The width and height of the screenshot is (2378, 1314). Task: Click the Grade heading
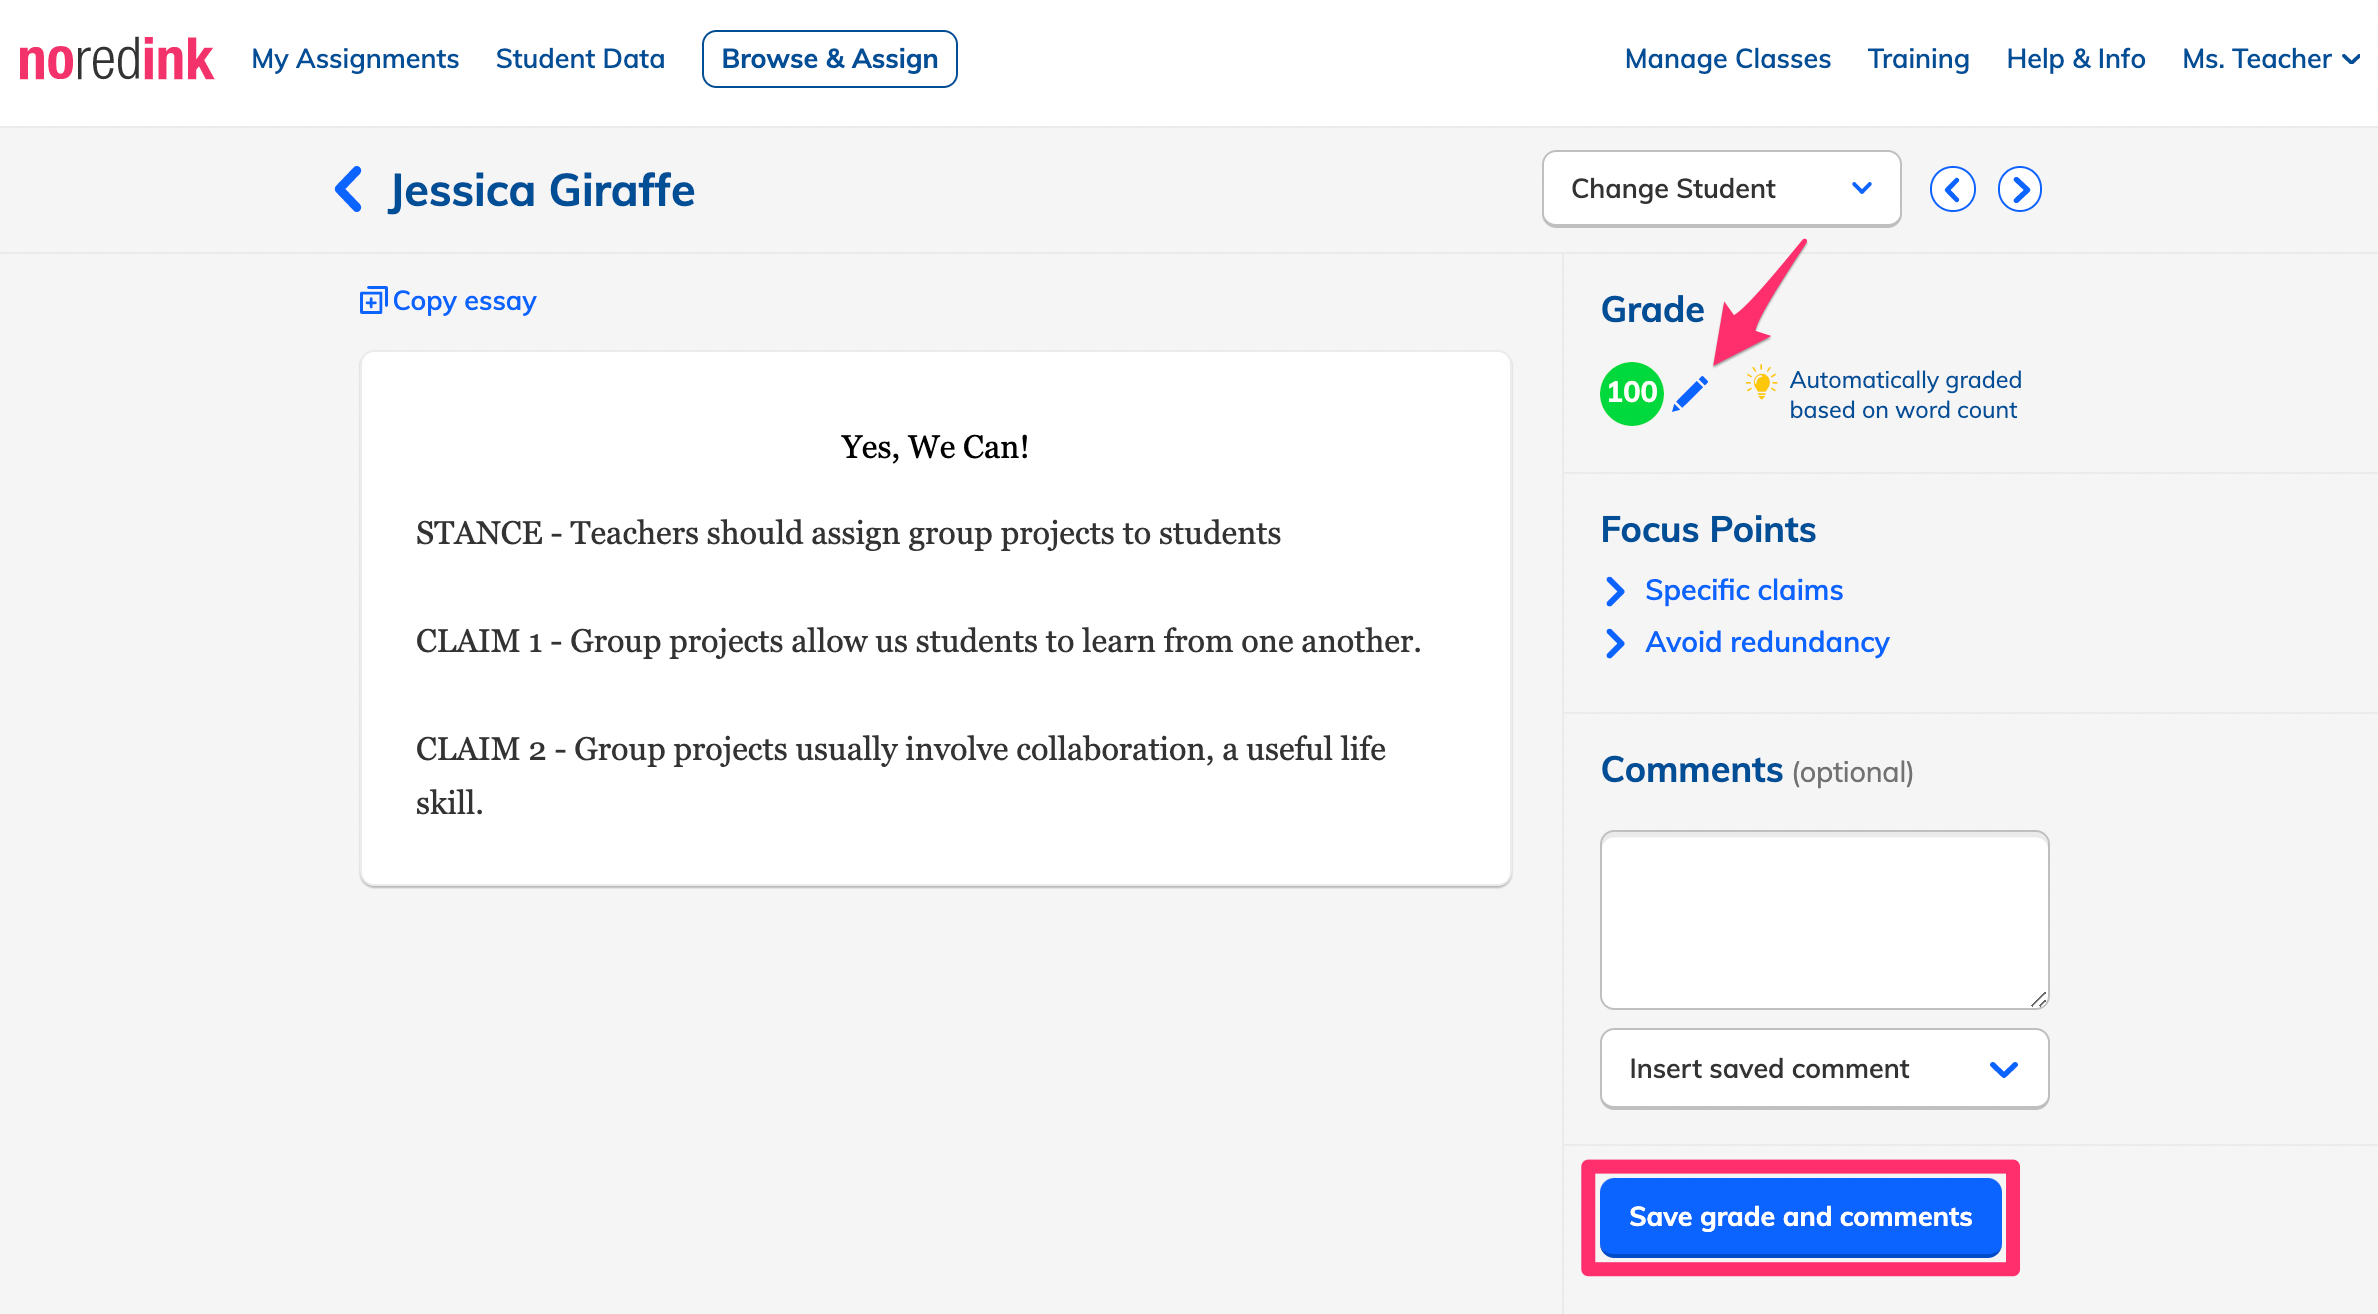tap(1652, 309)
